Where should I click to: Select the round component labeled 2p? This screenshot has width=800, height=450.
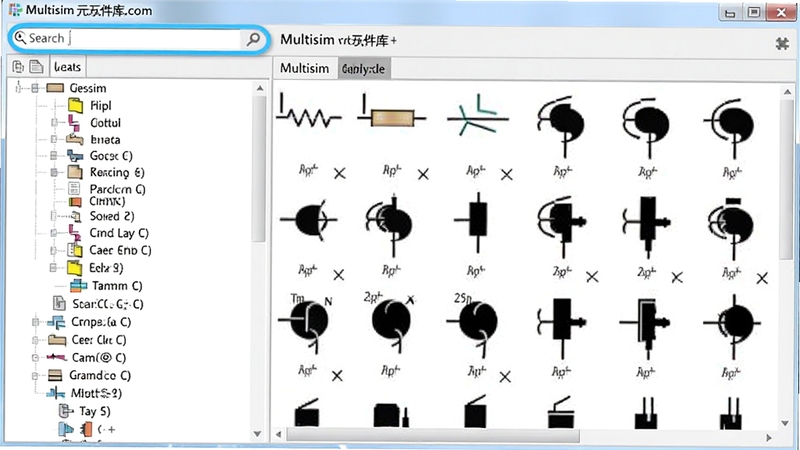pyautogui.click(x=390, y=322)
